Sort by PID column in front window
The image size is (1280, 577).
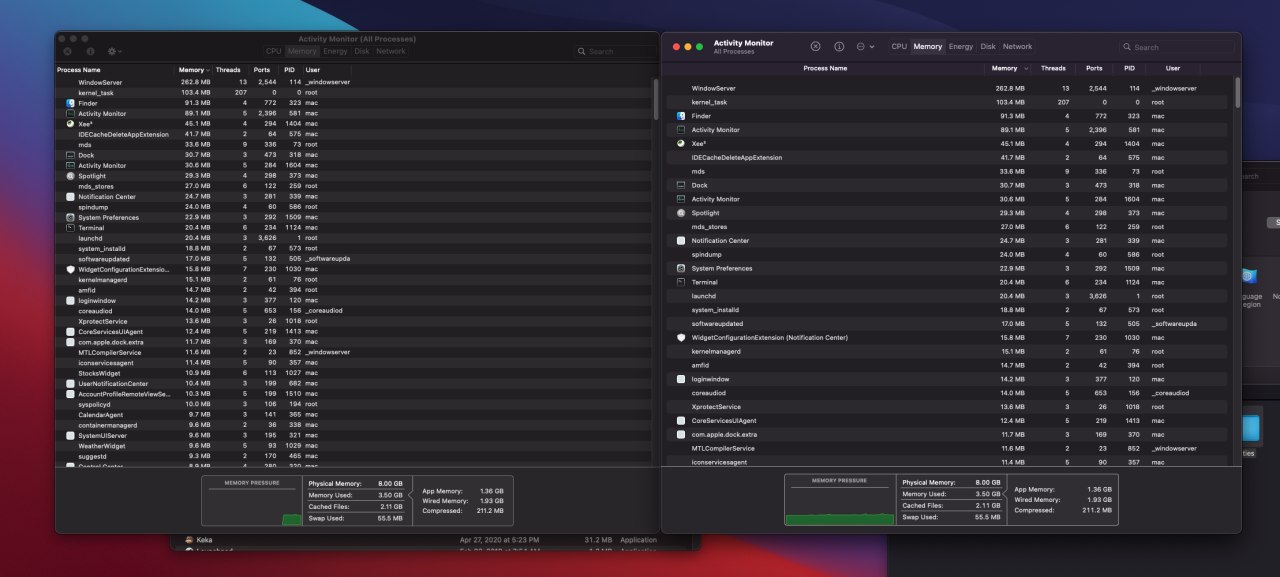pos(1128,68)
